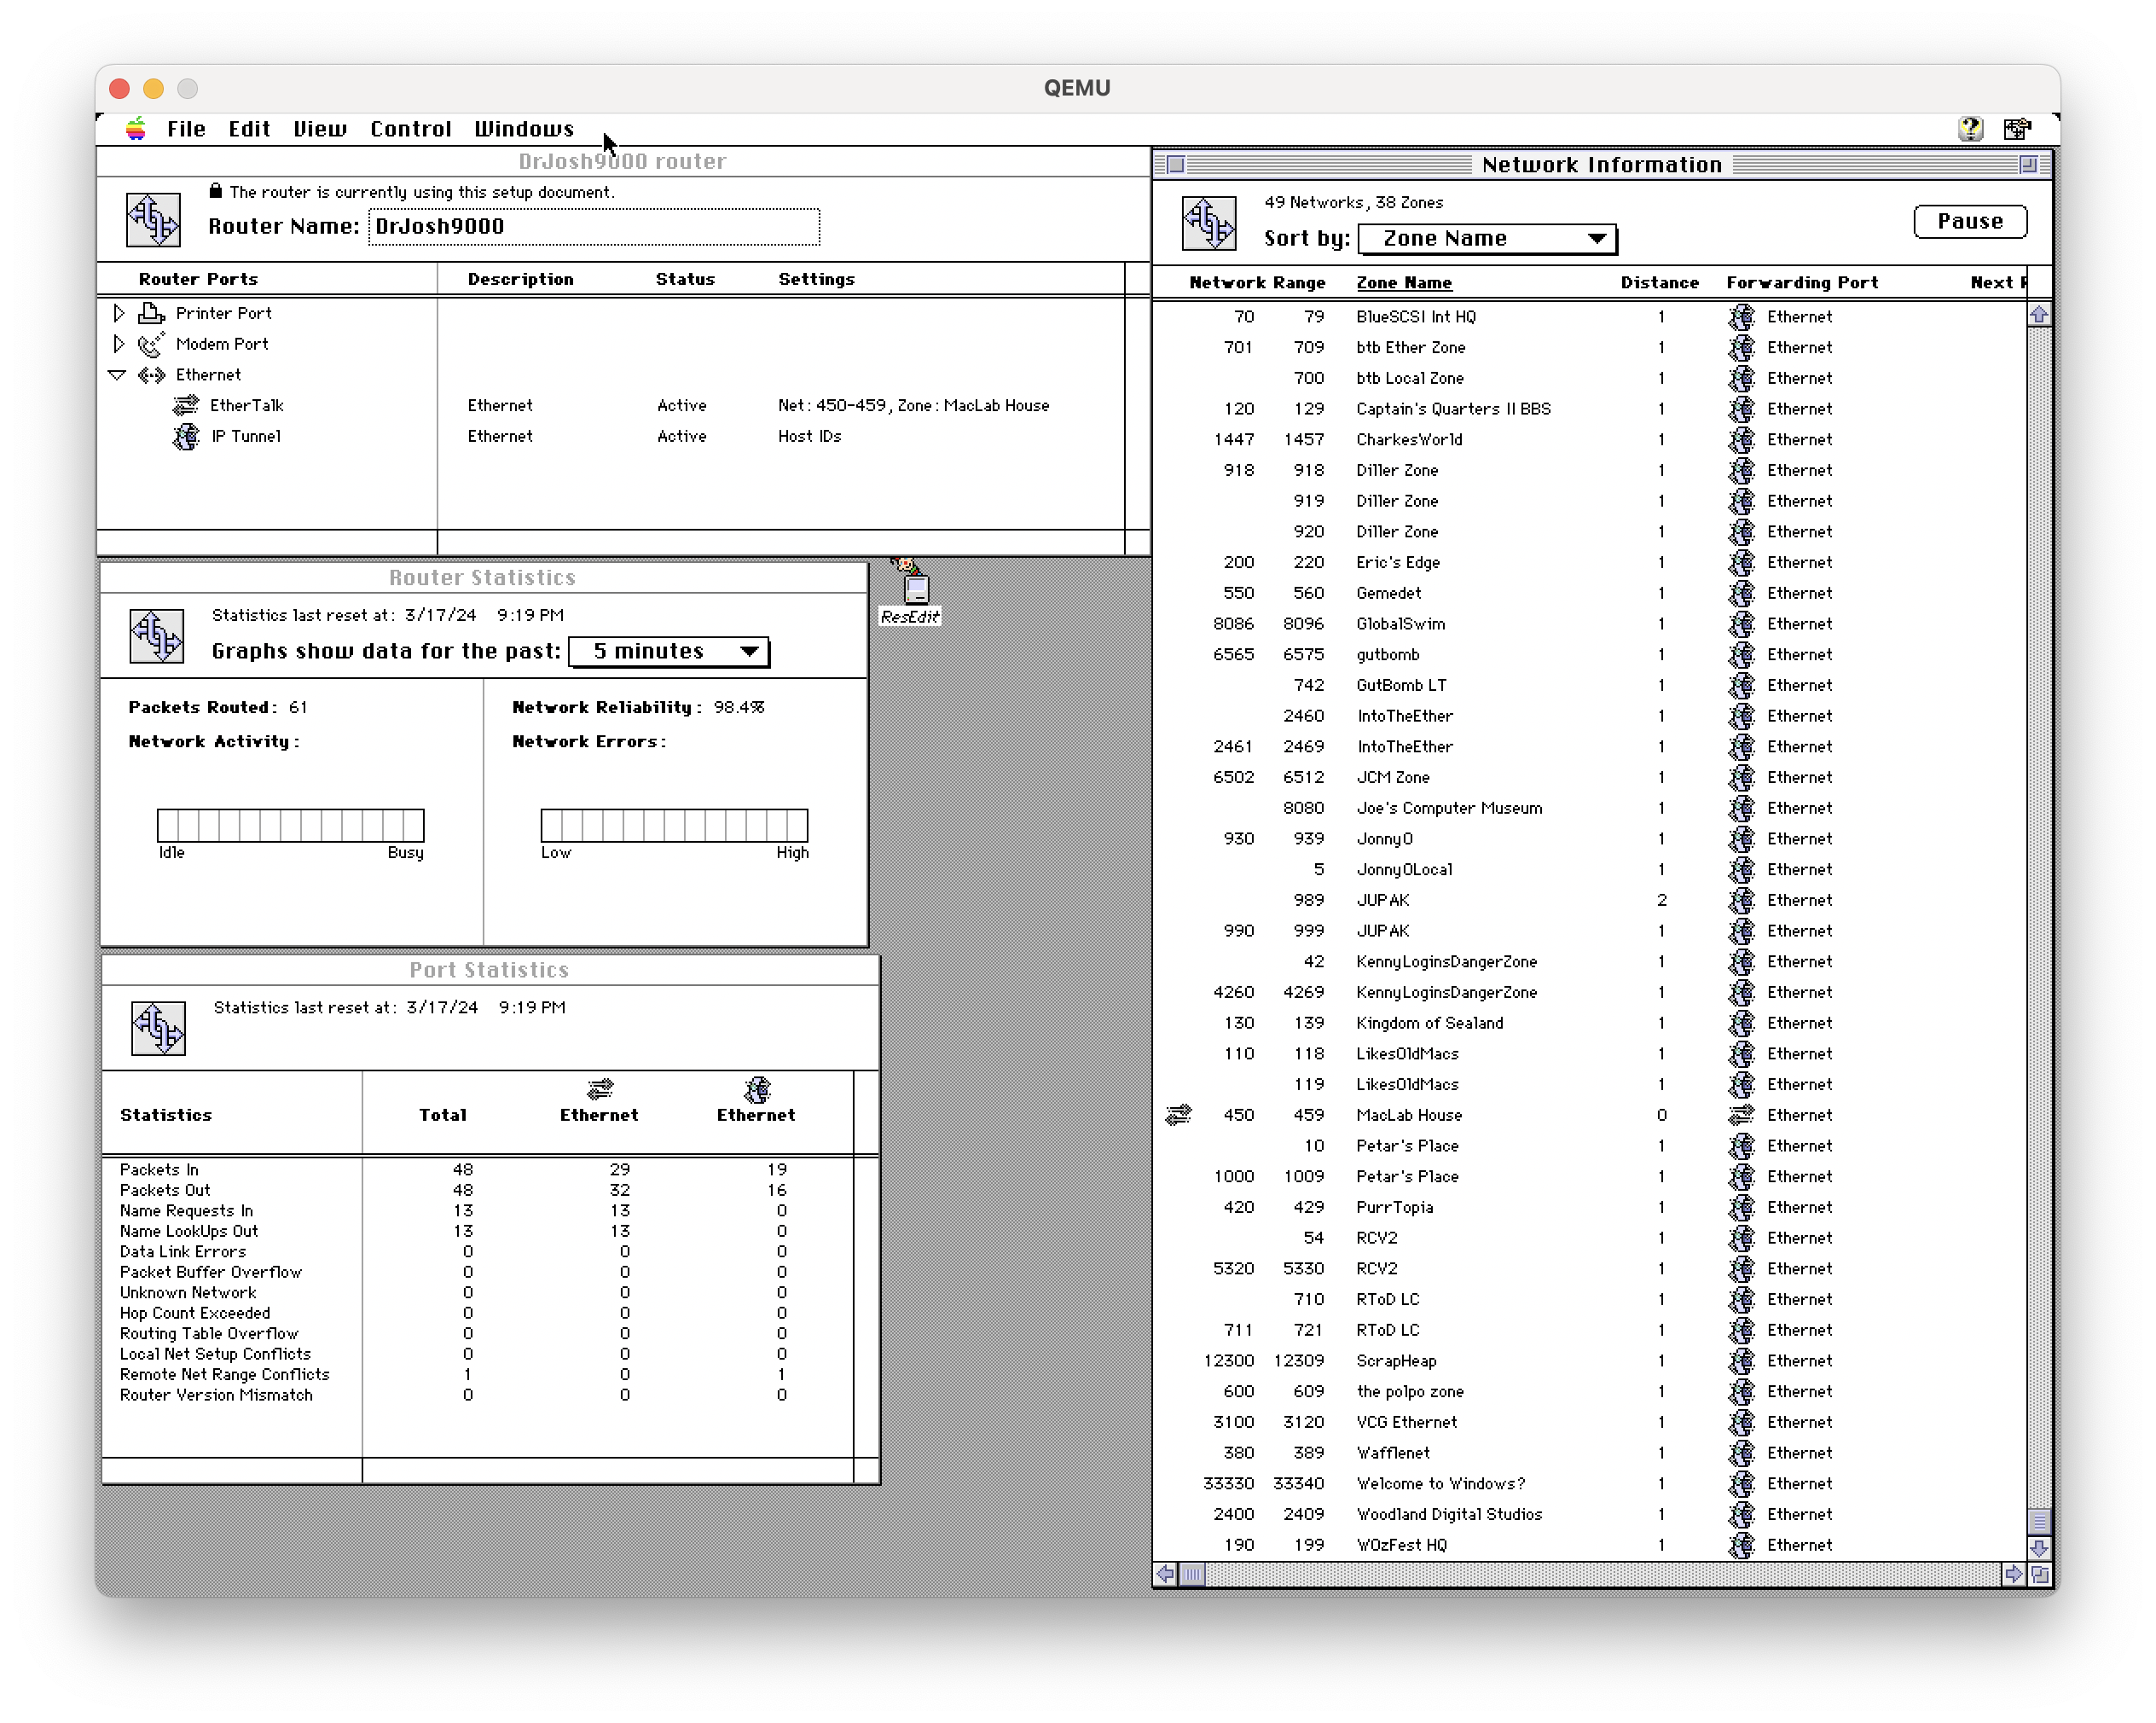Click the forwarding port icon for MacLab House
This screenshot has height=1723, width=2156.
click(x=1742, y=1115)
